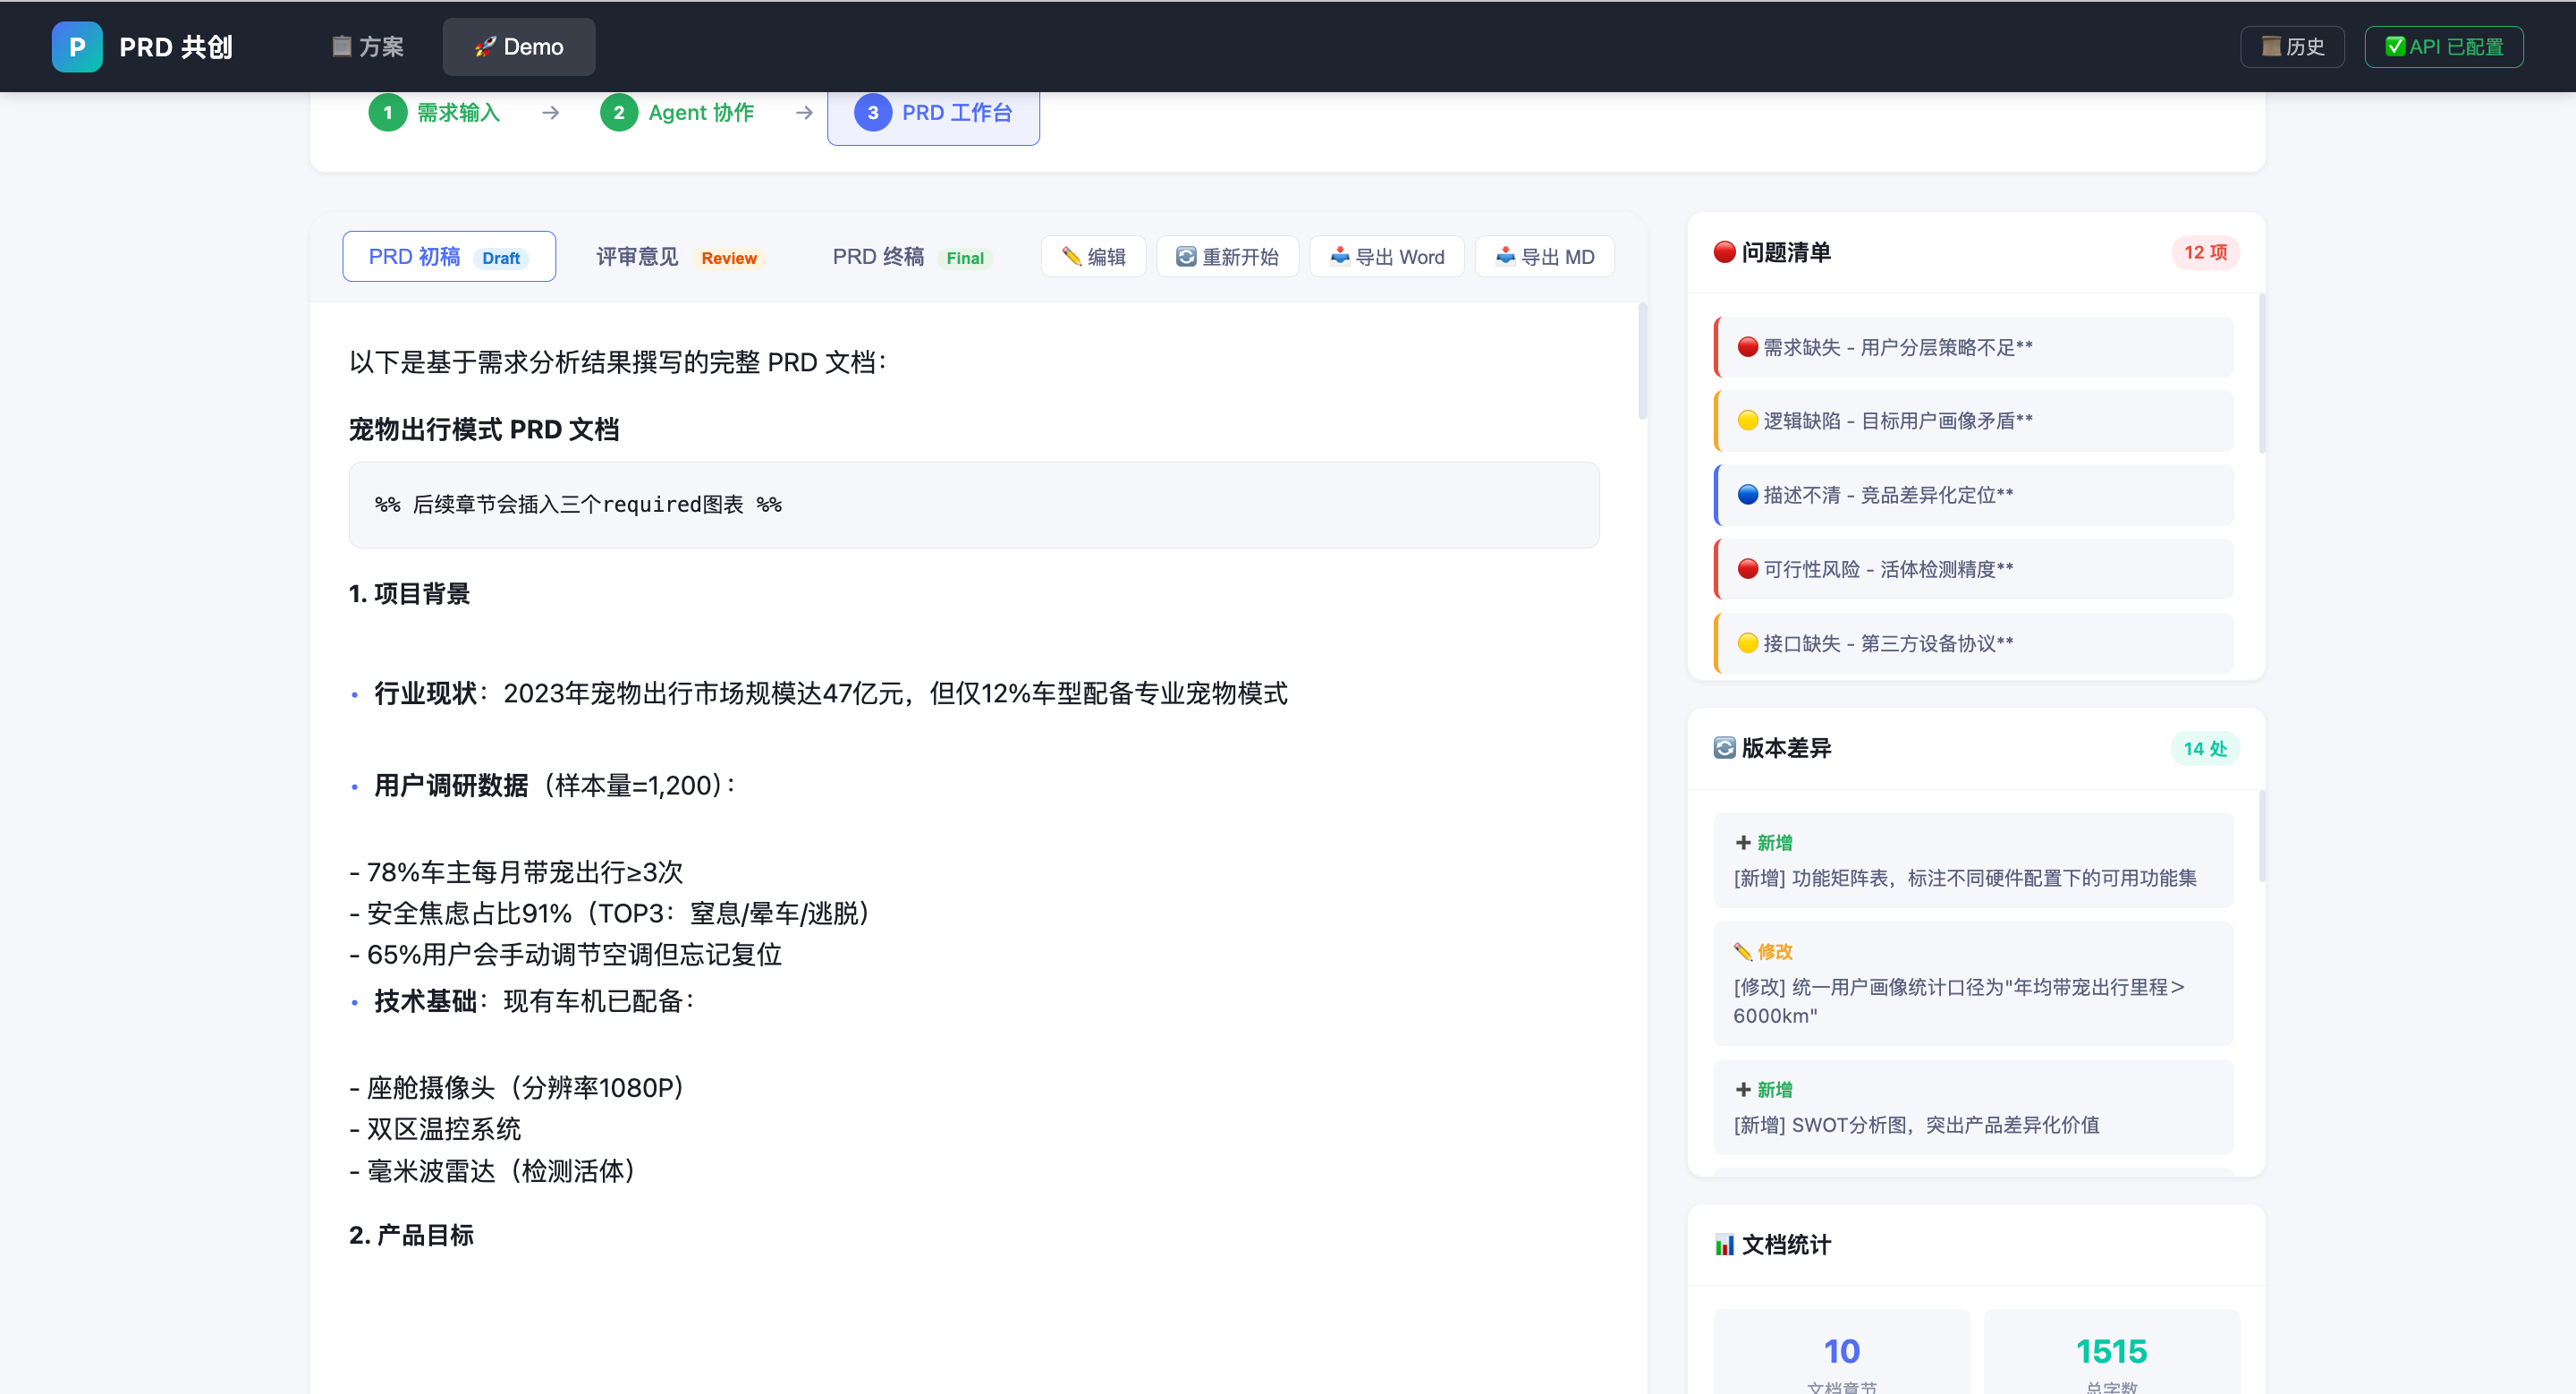Click the PRD 共创 logo icon
This screenshot has width=2576, height=1394.
point(77,47)
